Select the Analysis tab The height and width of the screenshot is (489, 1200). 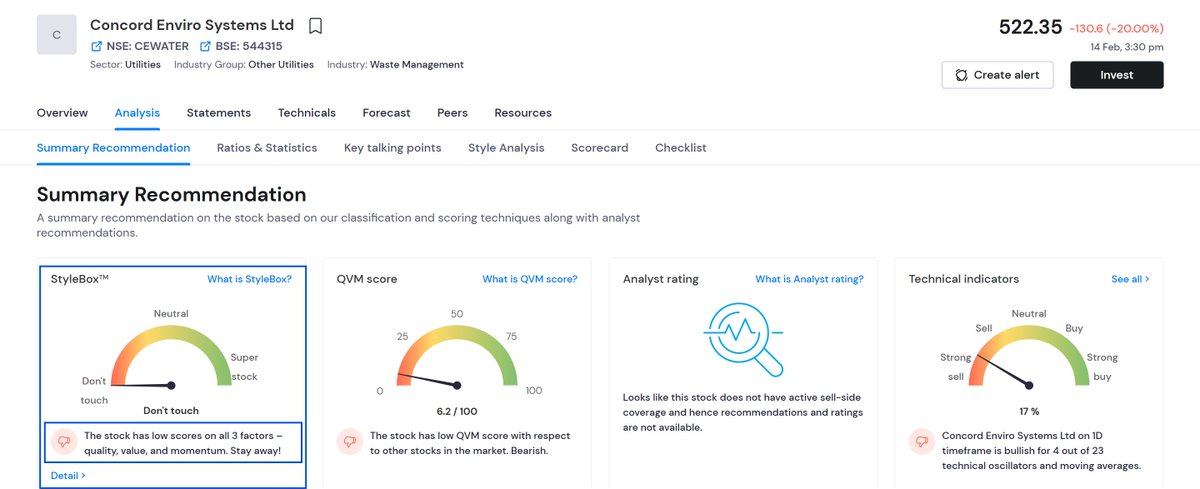137,113
